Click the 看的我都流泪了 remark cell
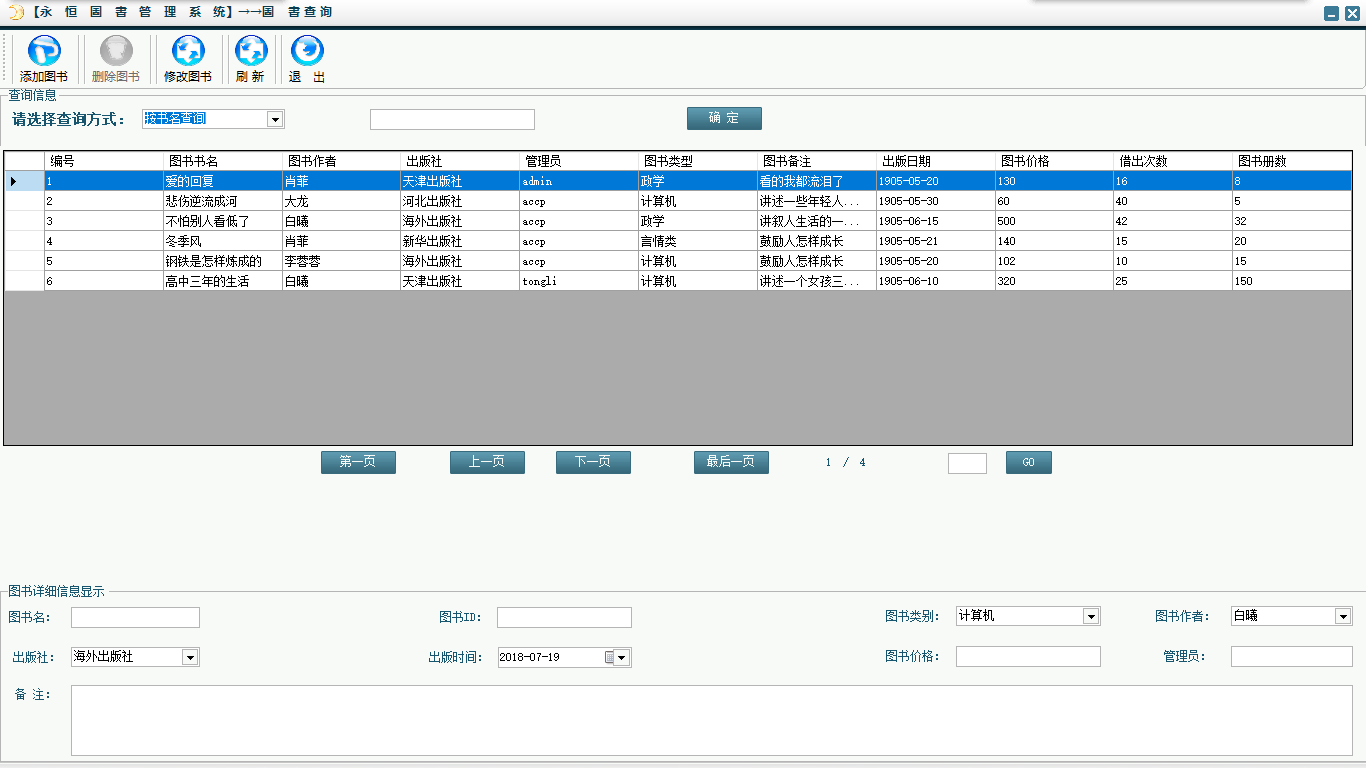The width and height of the screenshot is (1366, 768). (x=818, y=181)
